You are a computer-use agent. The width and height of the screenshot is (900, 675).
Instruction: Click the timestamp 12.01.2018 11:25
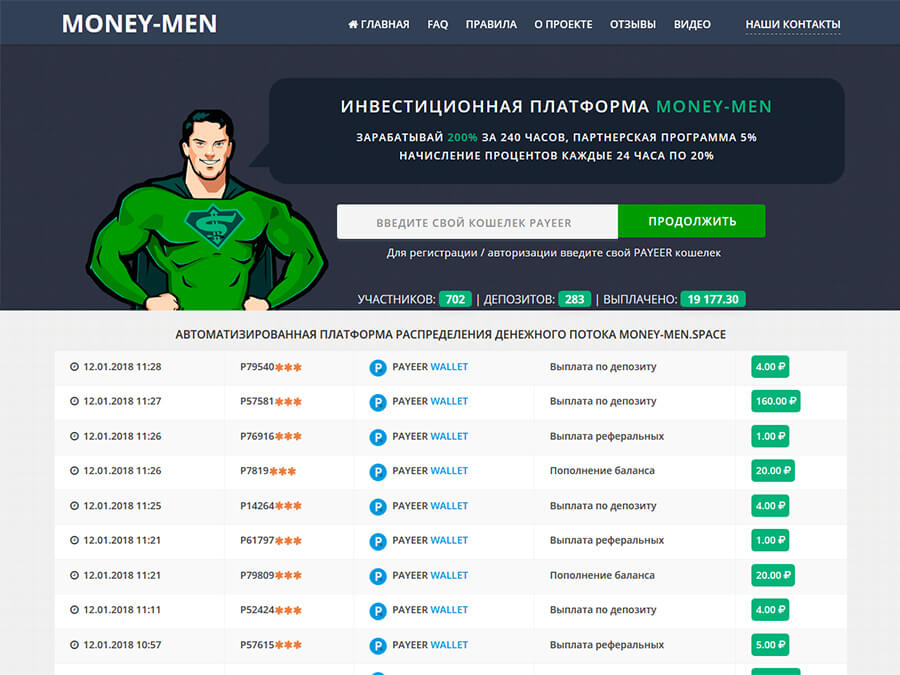[x=122, y=506]
